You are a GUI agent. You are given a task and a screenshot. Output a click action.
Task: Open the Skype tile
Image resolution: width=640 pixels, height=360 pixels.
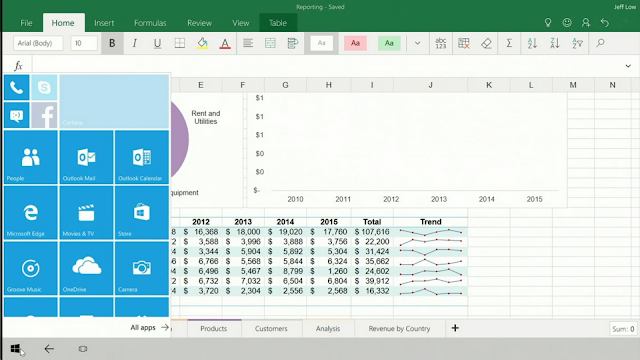click(44, 87)
